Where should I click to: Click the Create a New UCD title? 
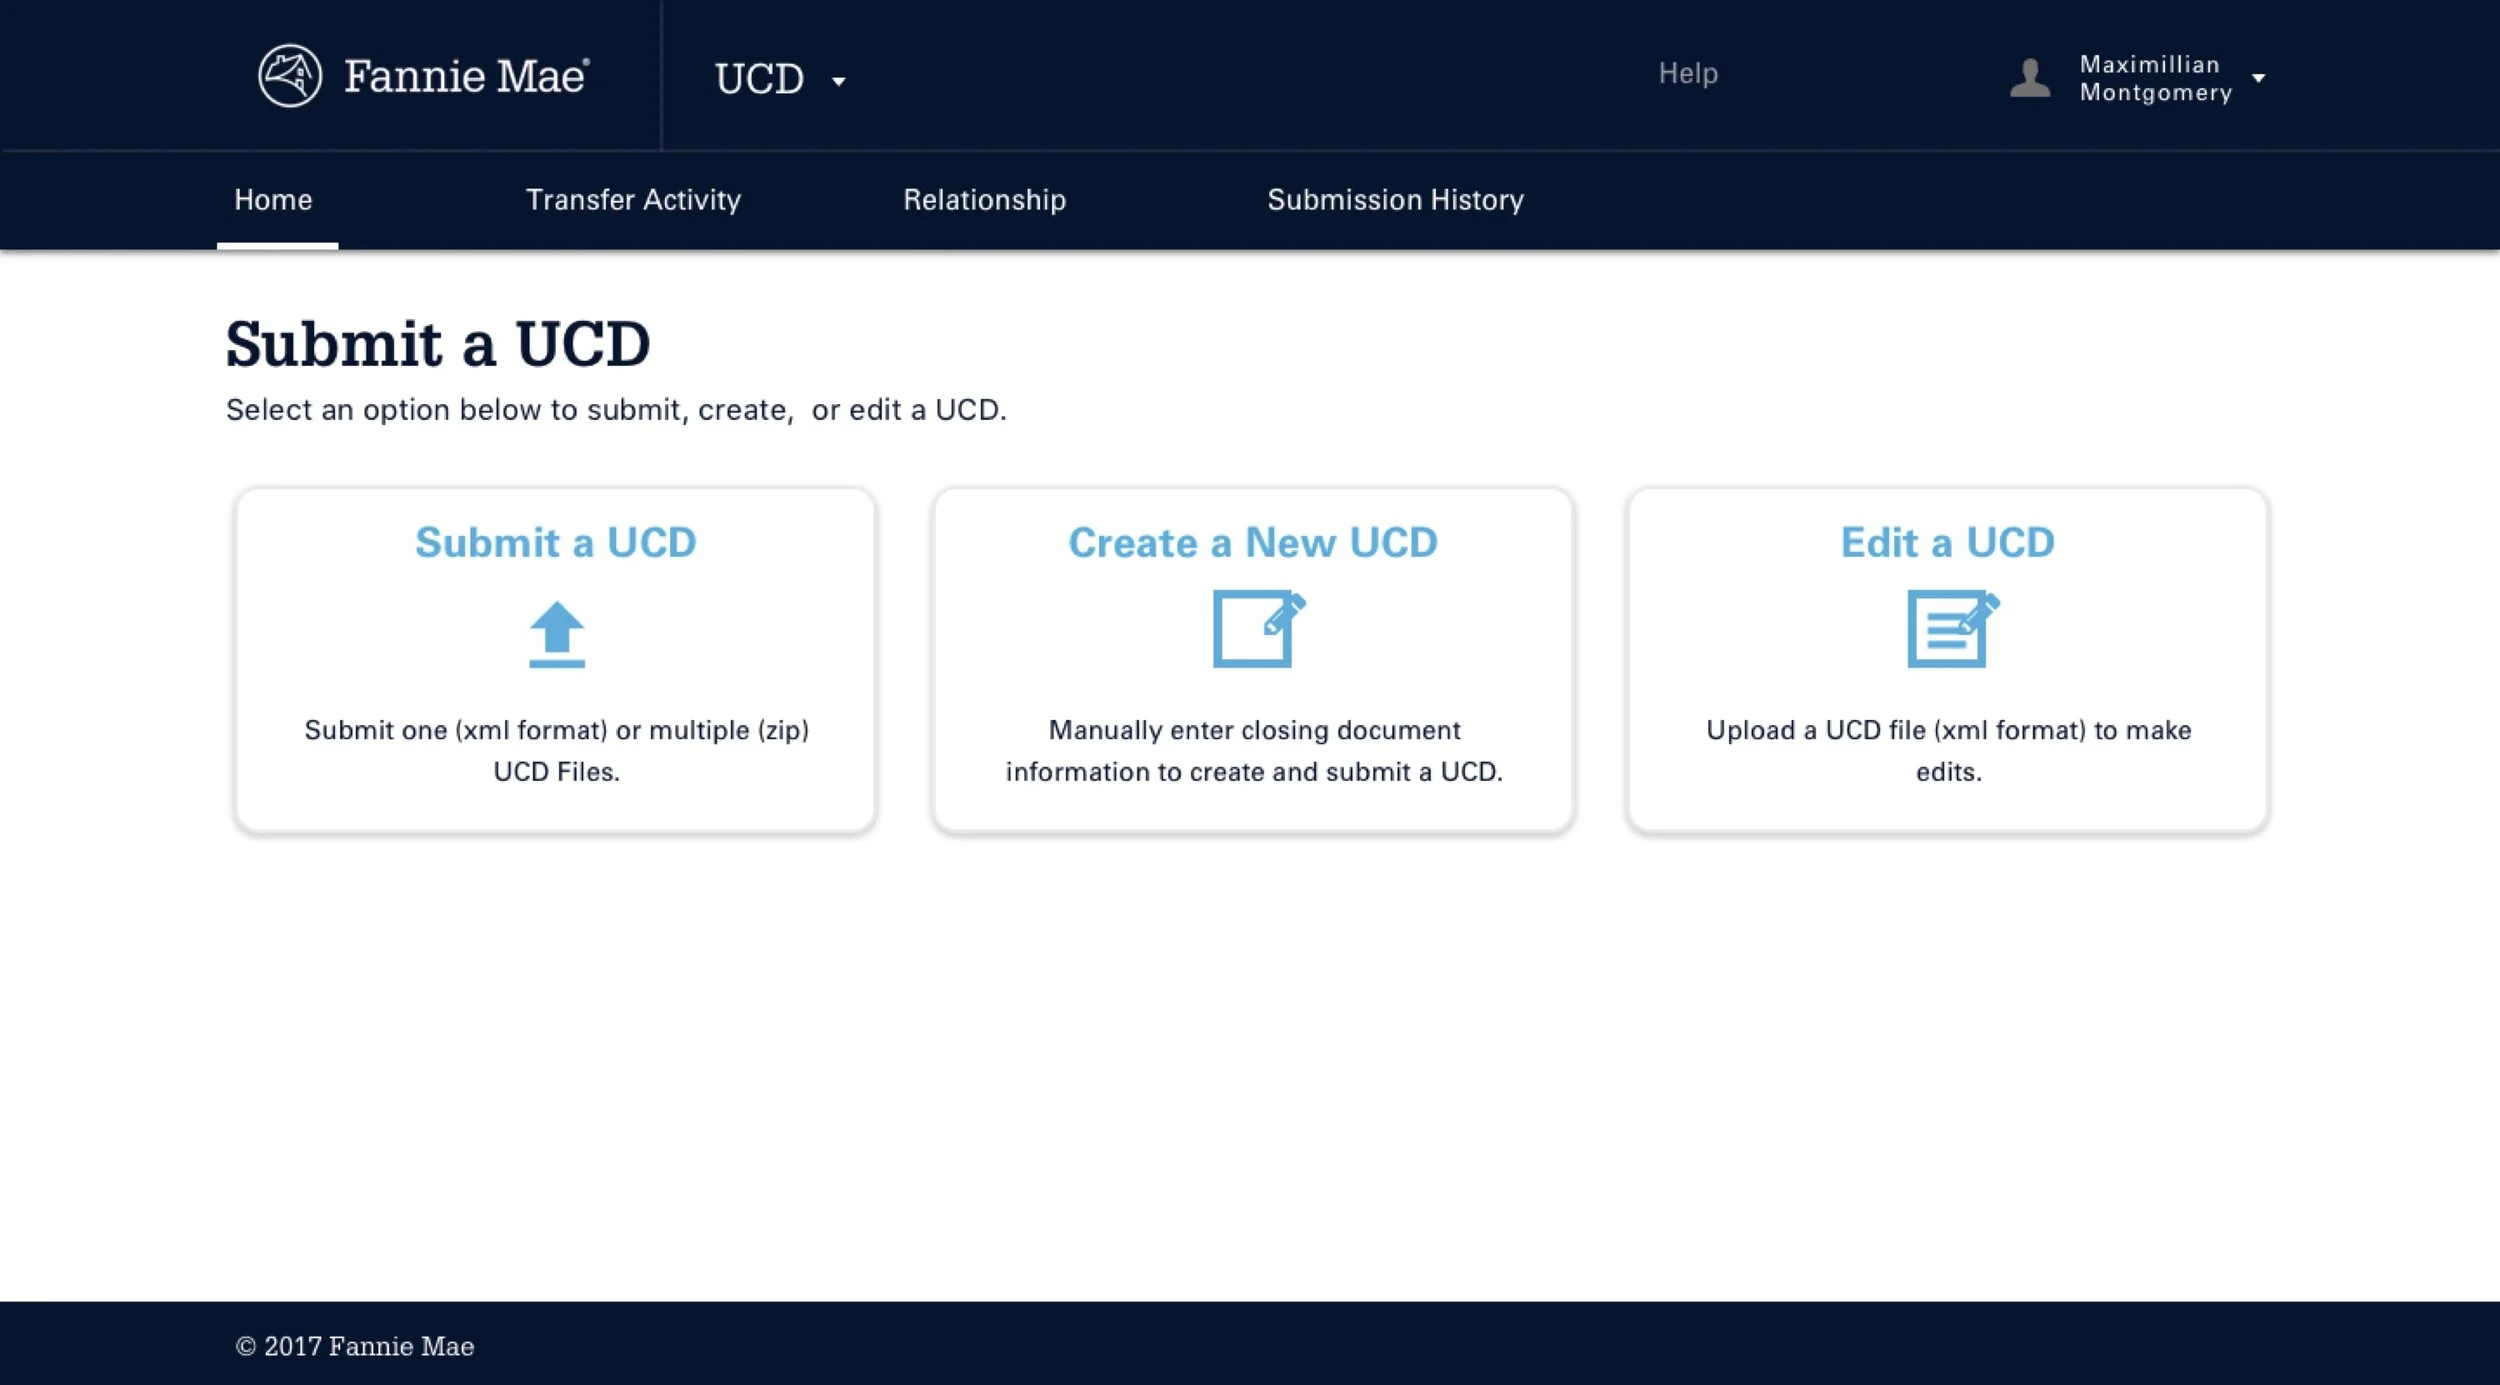coord(1252,543)
